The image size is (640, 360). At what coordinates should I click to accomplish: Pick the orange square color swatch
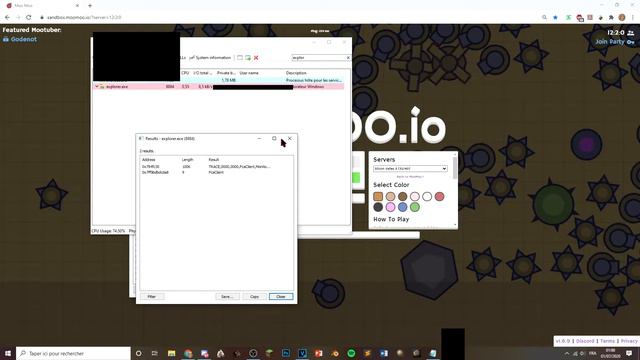click(x=378, y=196)
